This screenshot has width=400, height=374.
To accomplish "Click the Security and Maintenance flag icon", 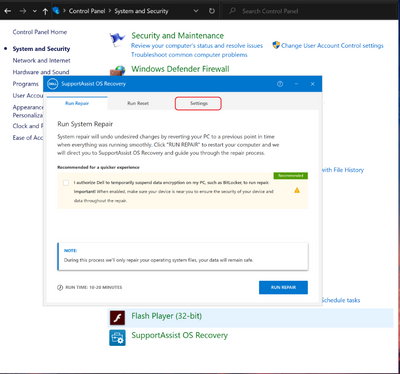I will click(117, 40).
